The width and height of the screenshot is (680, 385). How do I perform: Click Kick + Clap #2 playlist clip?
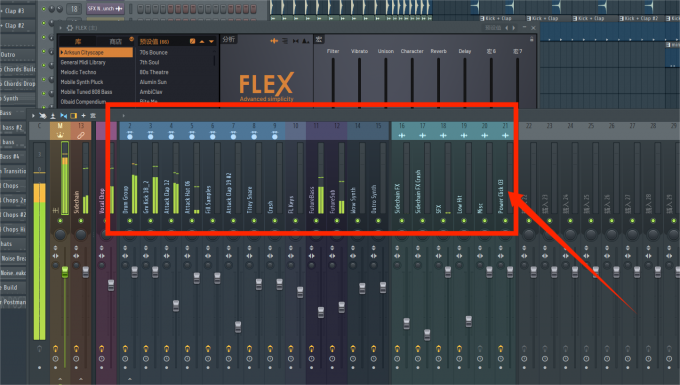pyautogui.click(x=642, y=18)
